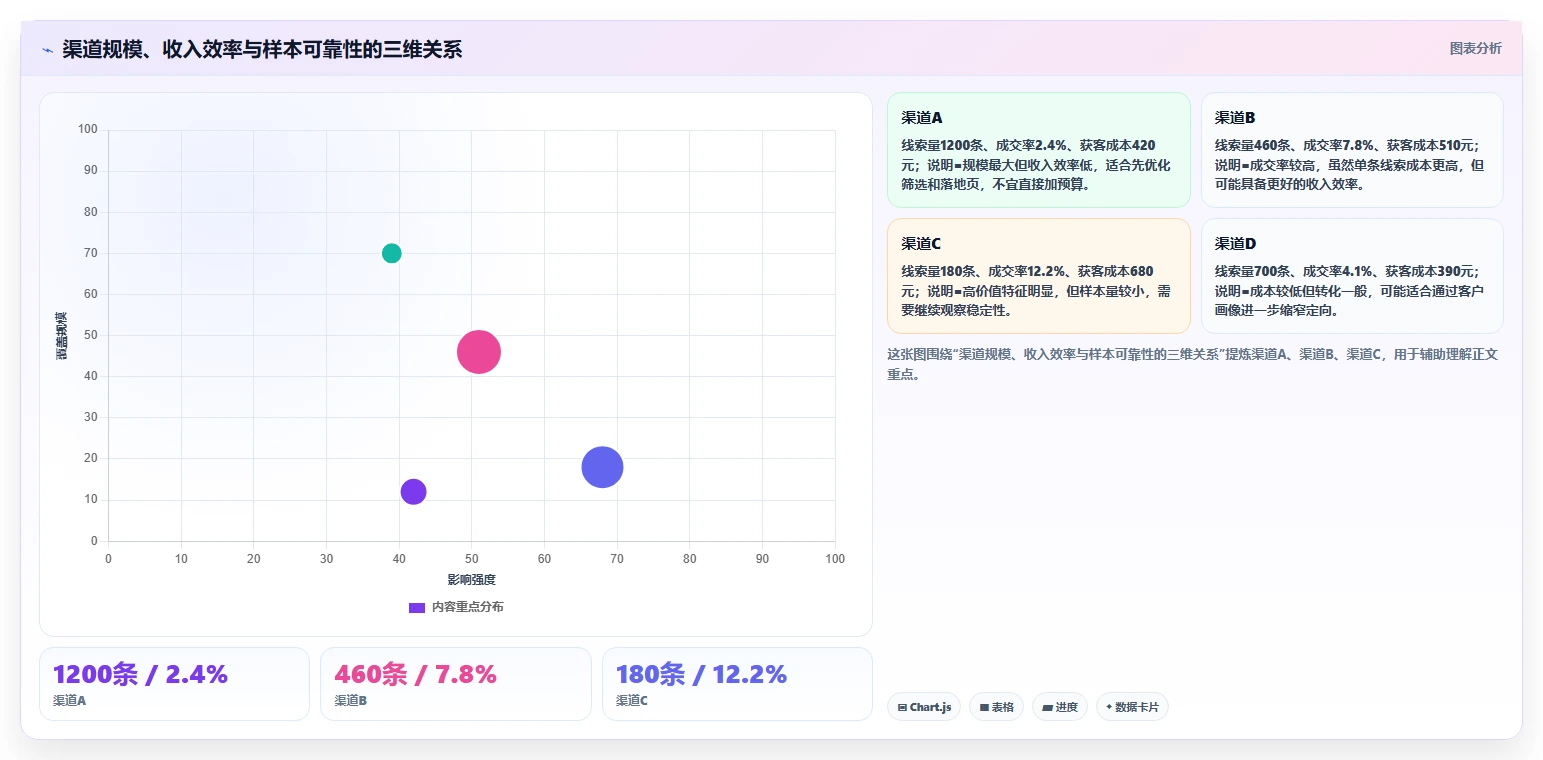Click the 数据卡片 tag chip
Screen dimensions: 1543x760
click(1132, 707)
